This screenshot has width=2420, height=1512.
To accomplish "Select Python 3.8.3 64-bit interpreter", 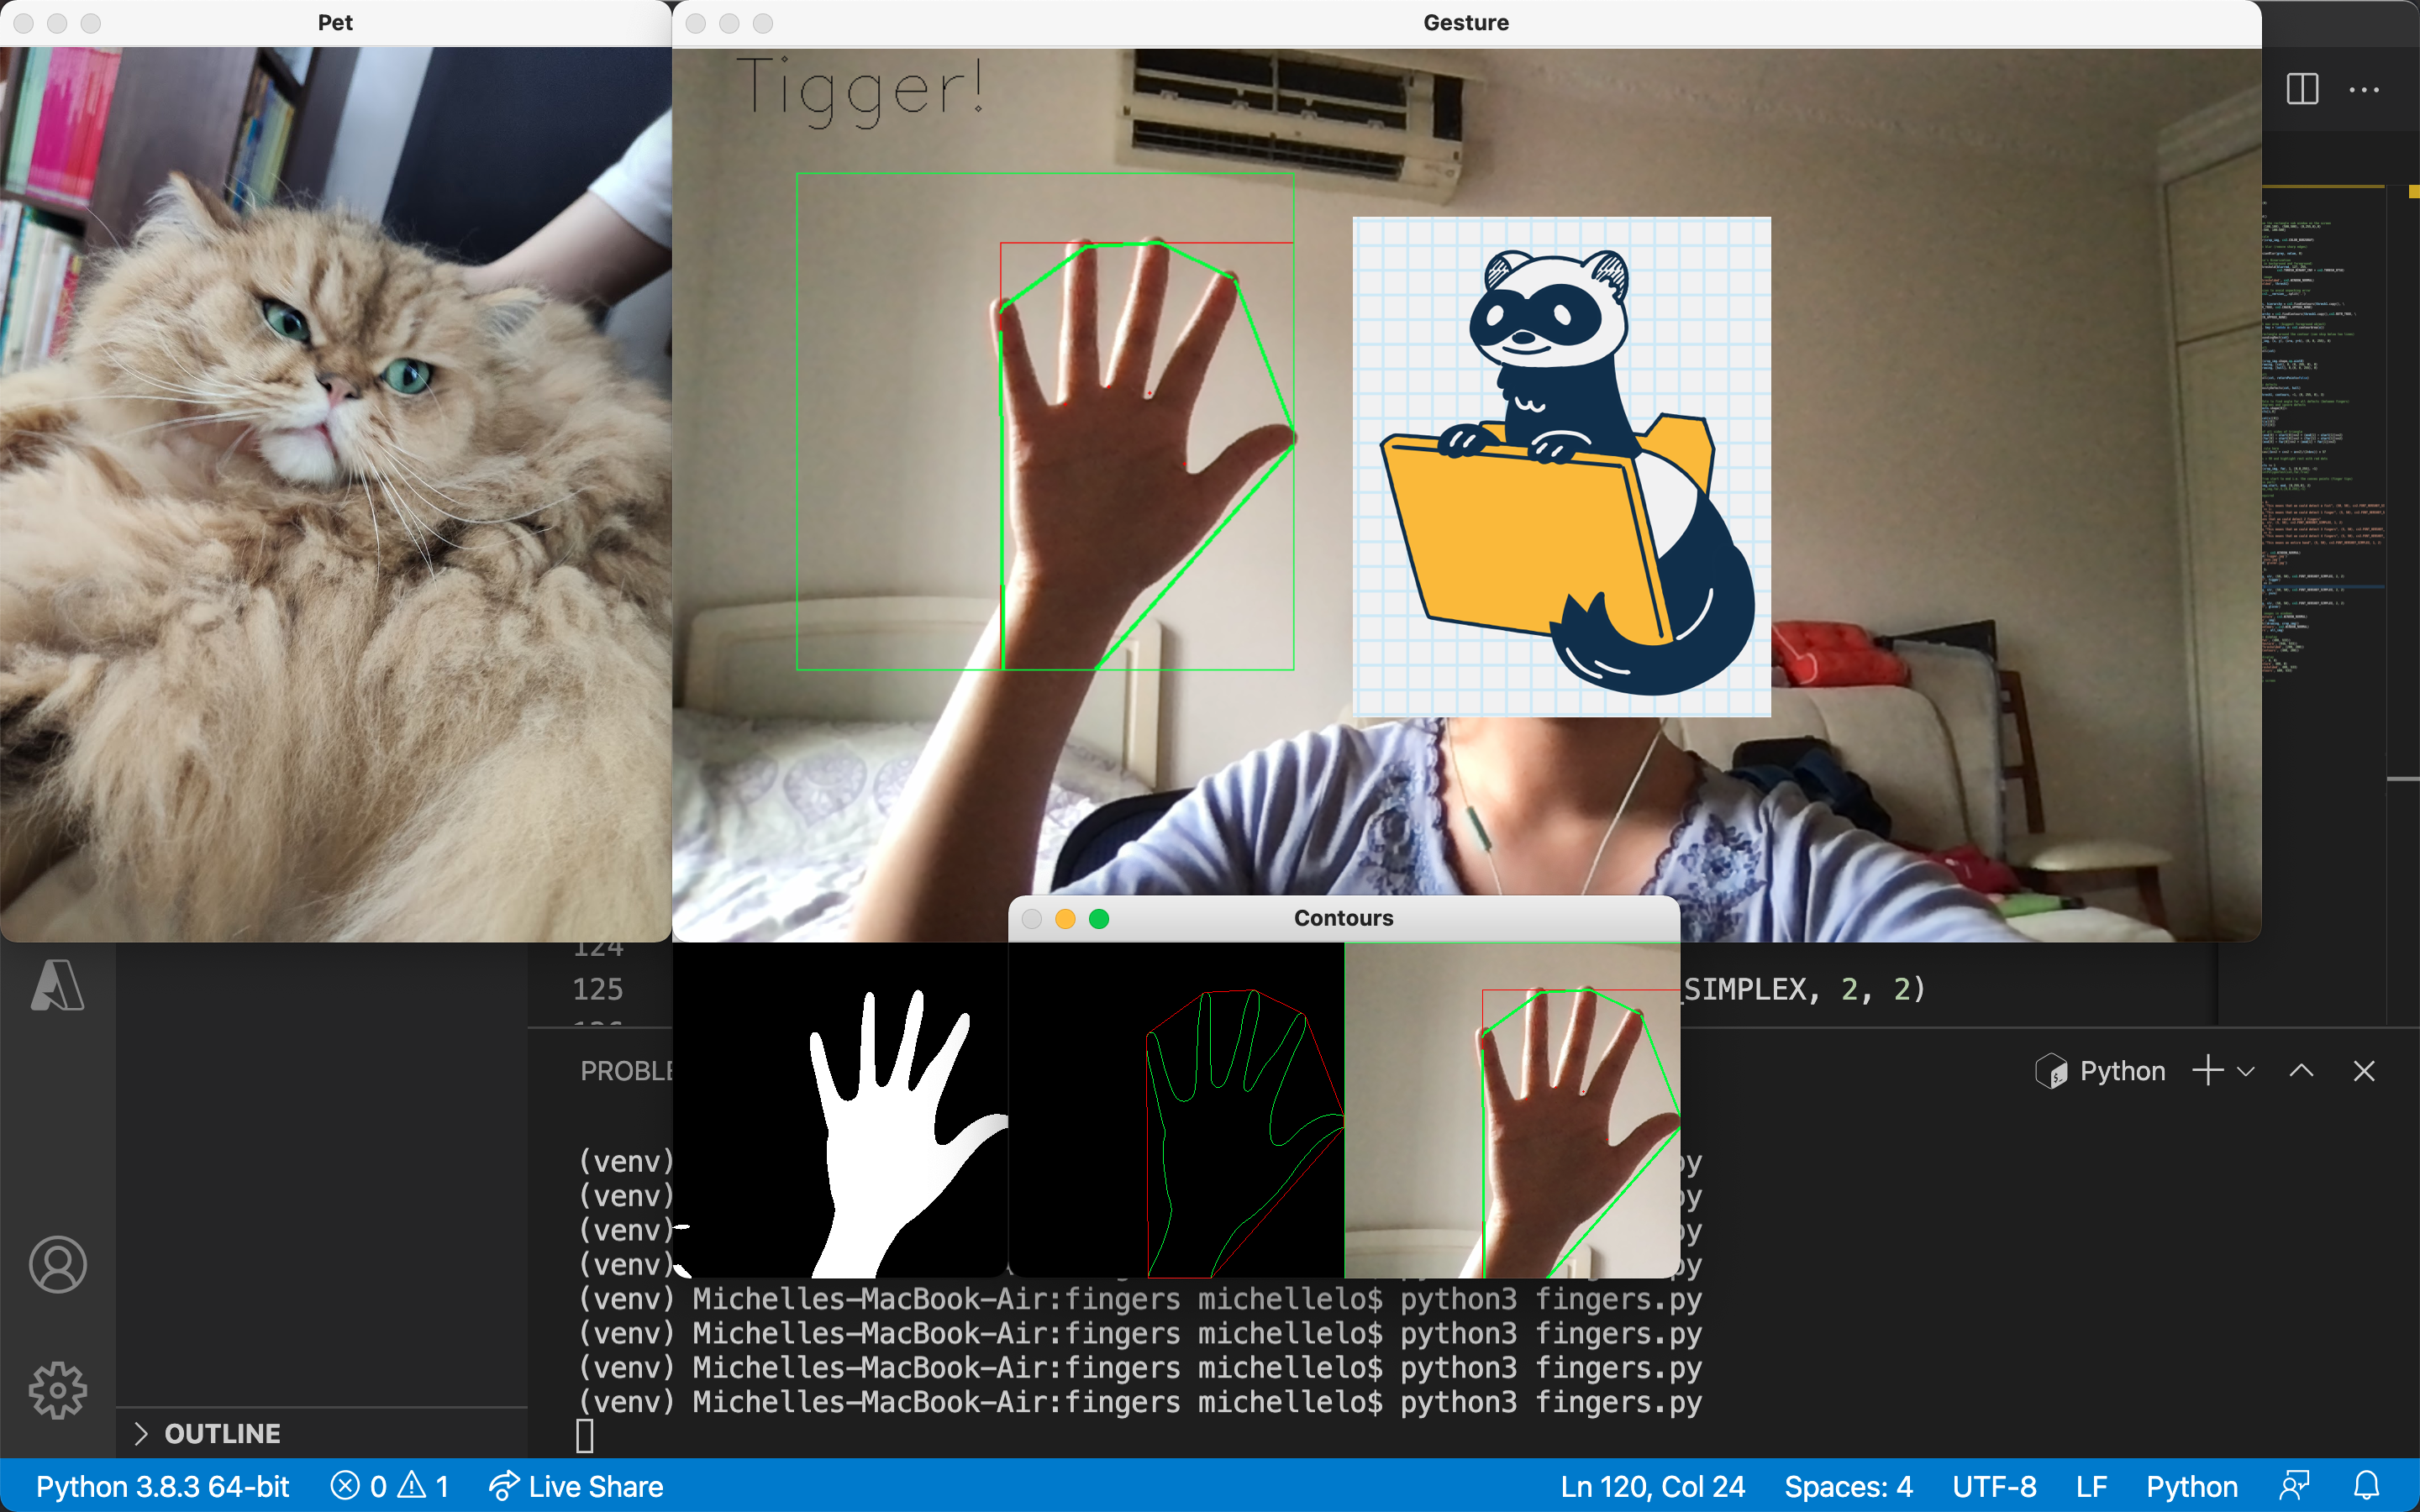I will pos(162,1486).
